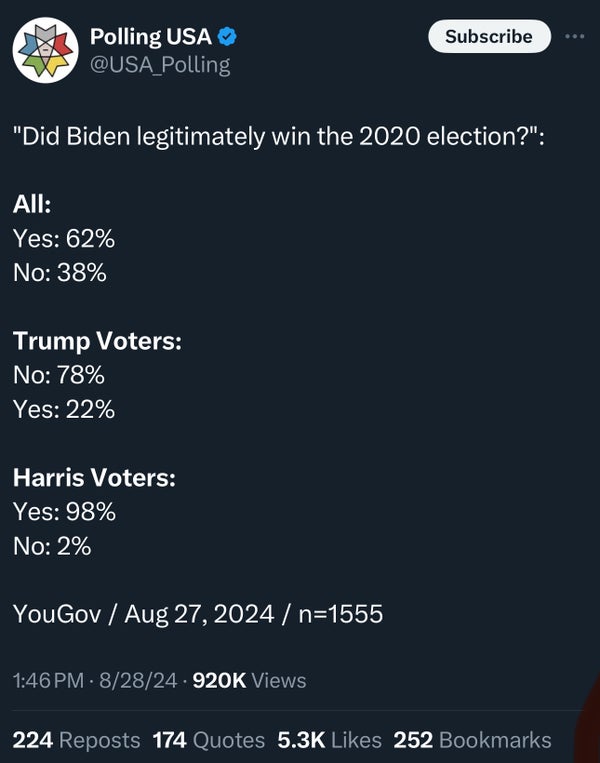The height and width of the screenshot is (763, 600).
Task: Click the All results heading
Action: [x=32, y=204]
